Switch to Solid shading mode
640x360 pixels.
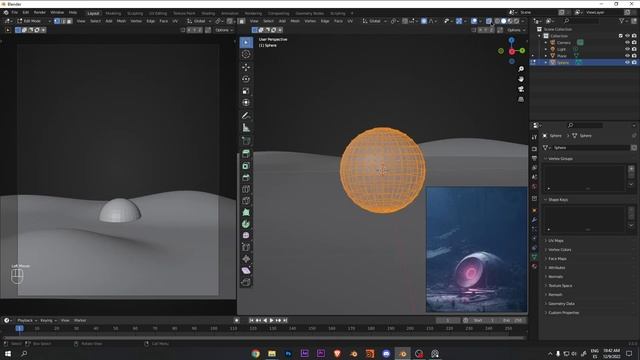click(x=504, y=21)
